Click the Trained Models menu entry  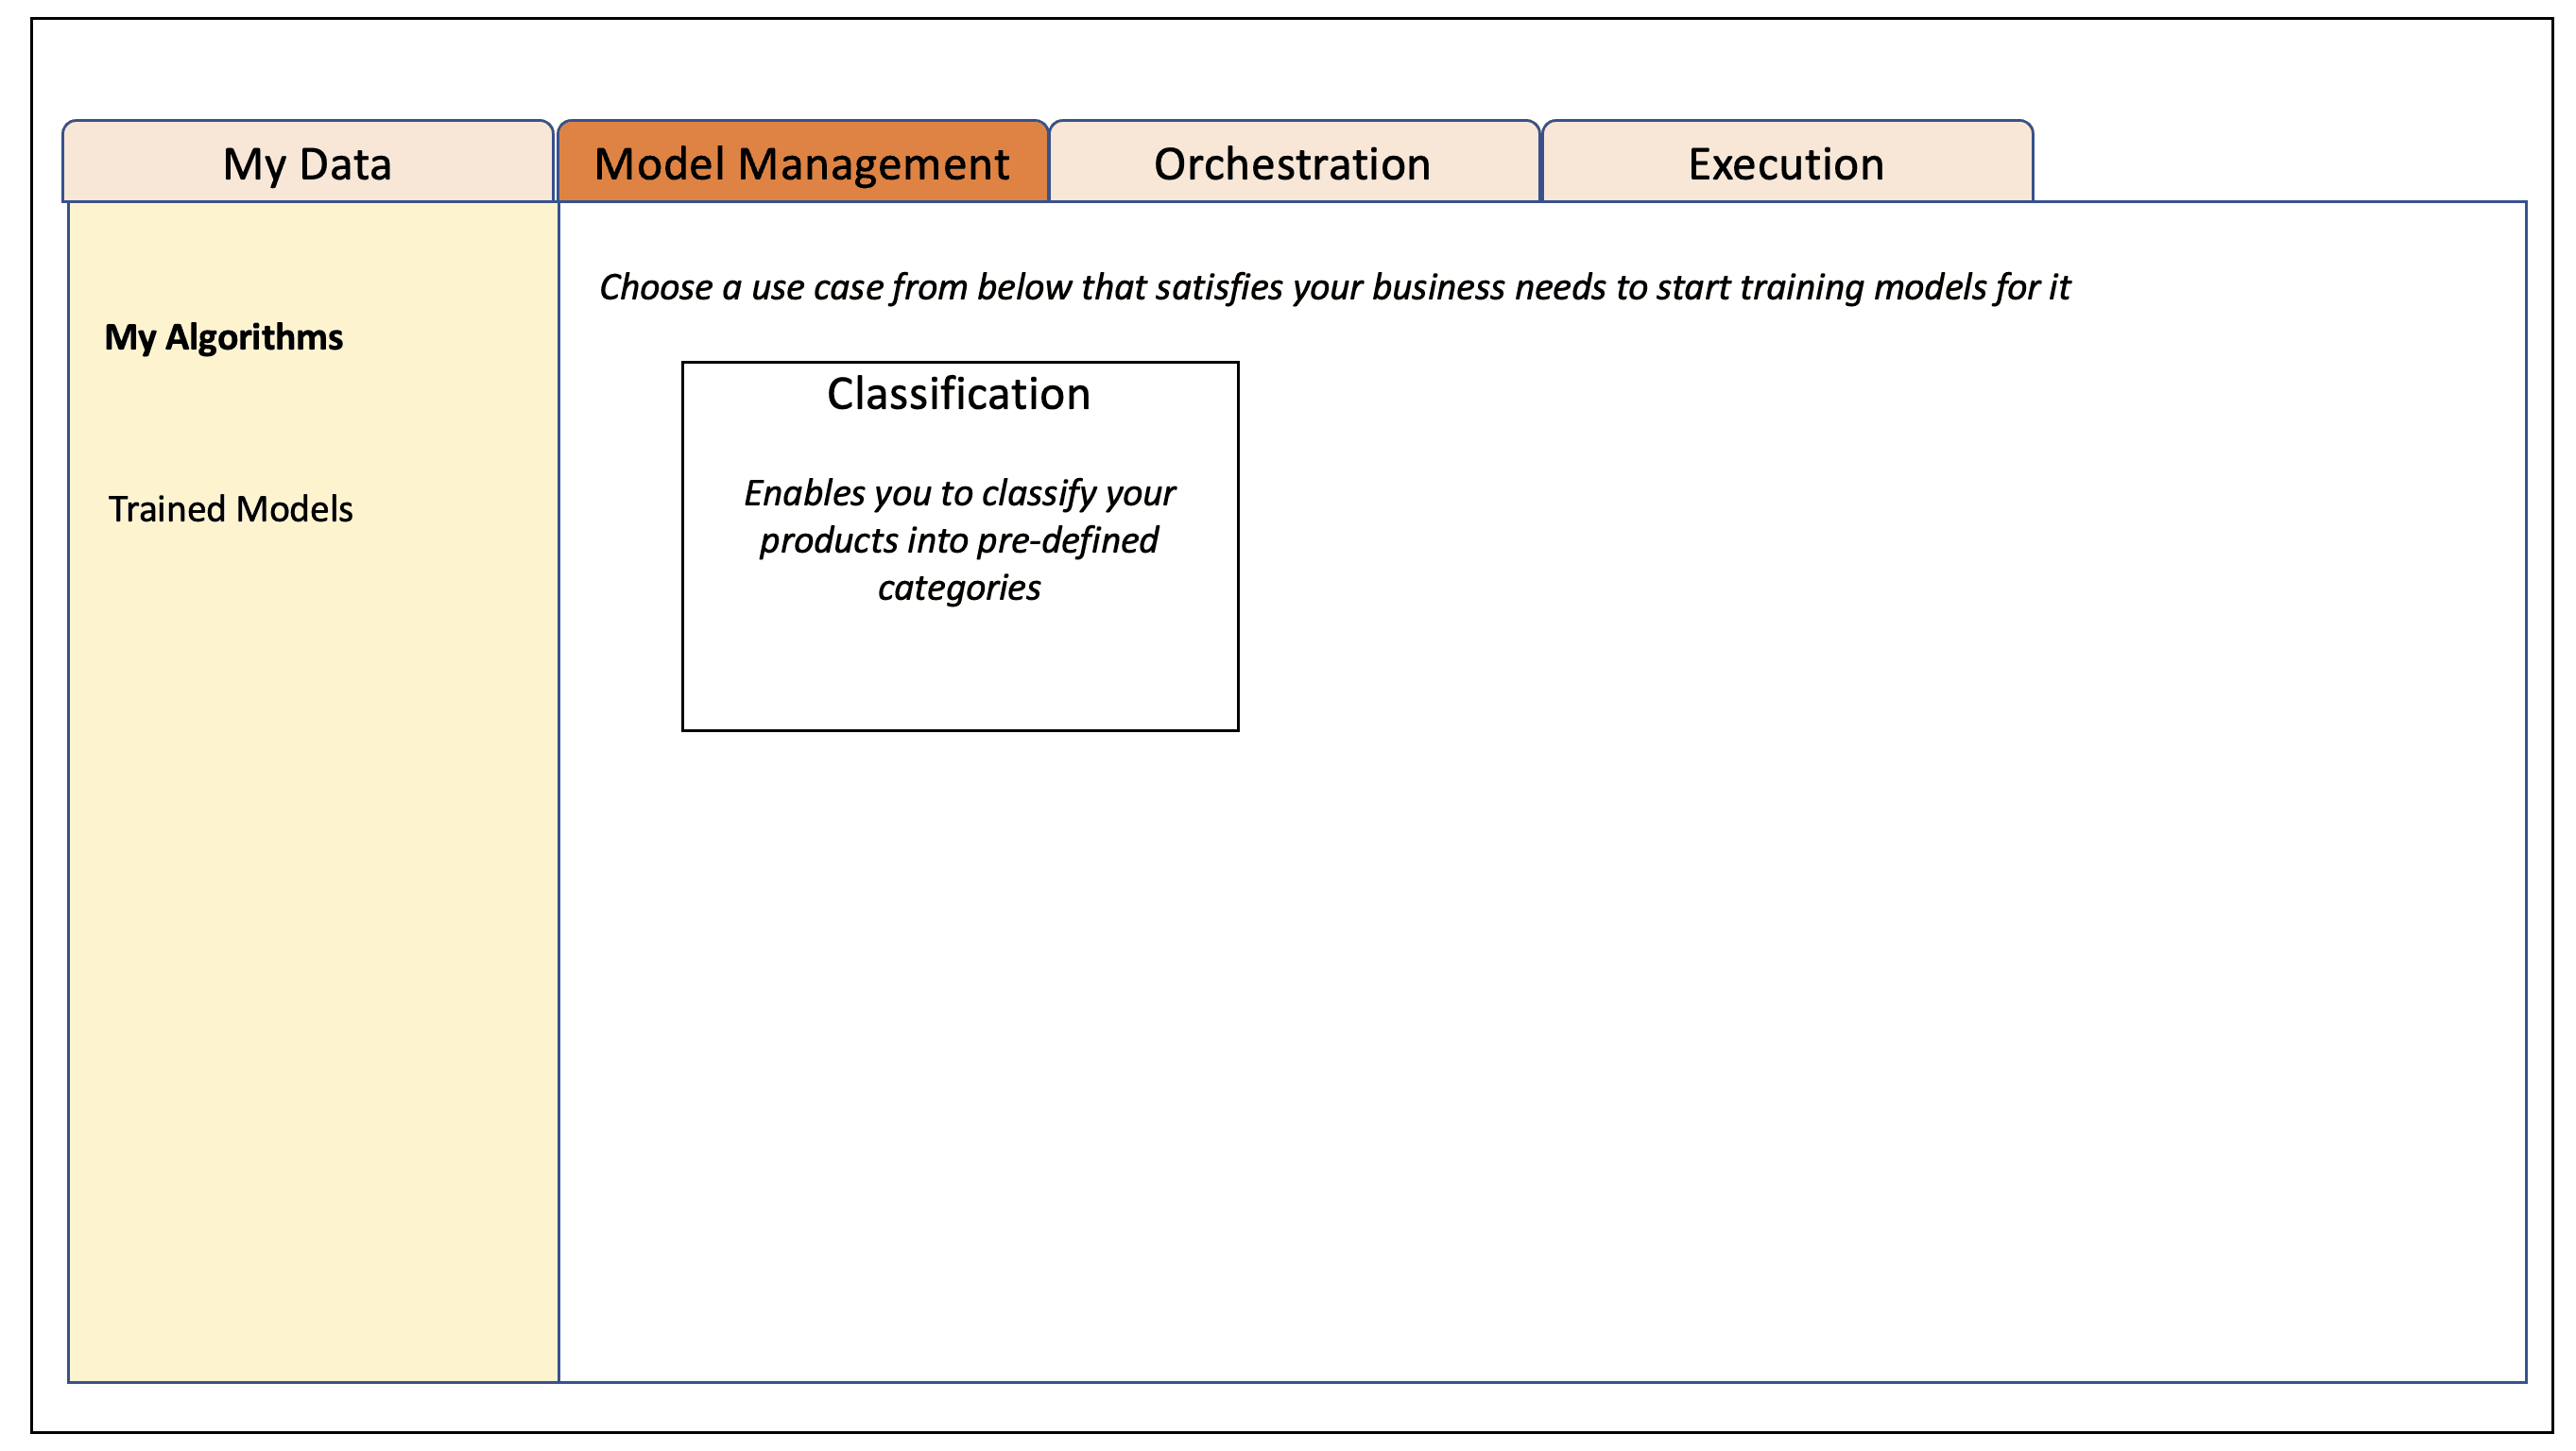tap(230, 509)
